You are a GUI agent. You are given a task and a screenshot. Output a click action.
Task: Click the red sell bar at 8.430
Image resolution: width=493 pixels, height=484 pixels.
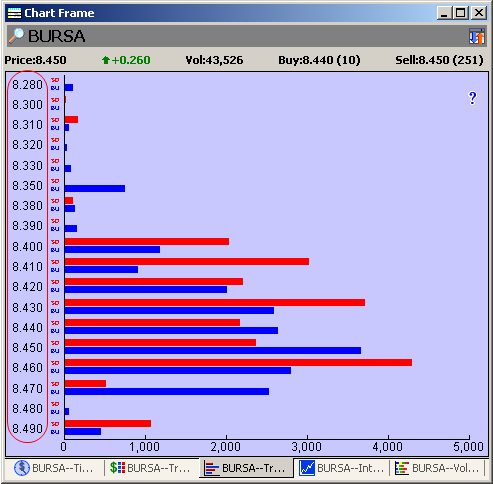[215, 302]
